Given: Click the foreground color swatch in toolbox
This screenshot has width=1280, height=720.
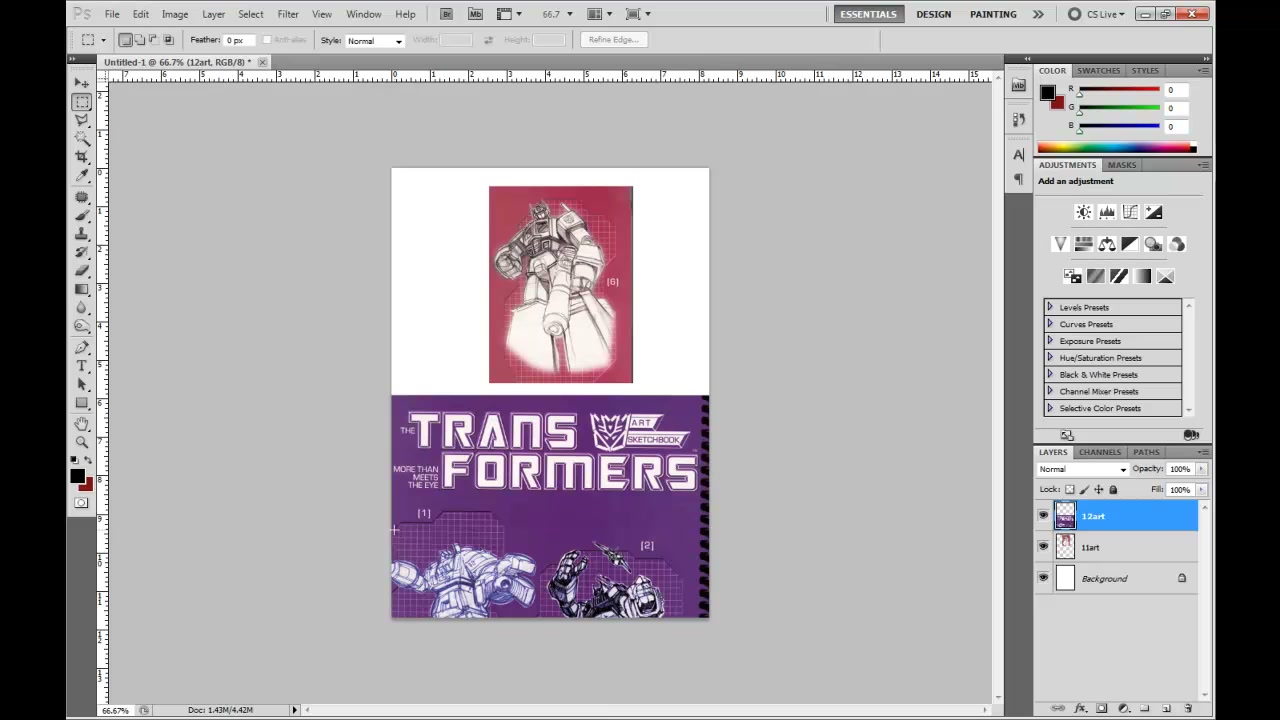Looking at the screenshot, I should tap(77, 476).
